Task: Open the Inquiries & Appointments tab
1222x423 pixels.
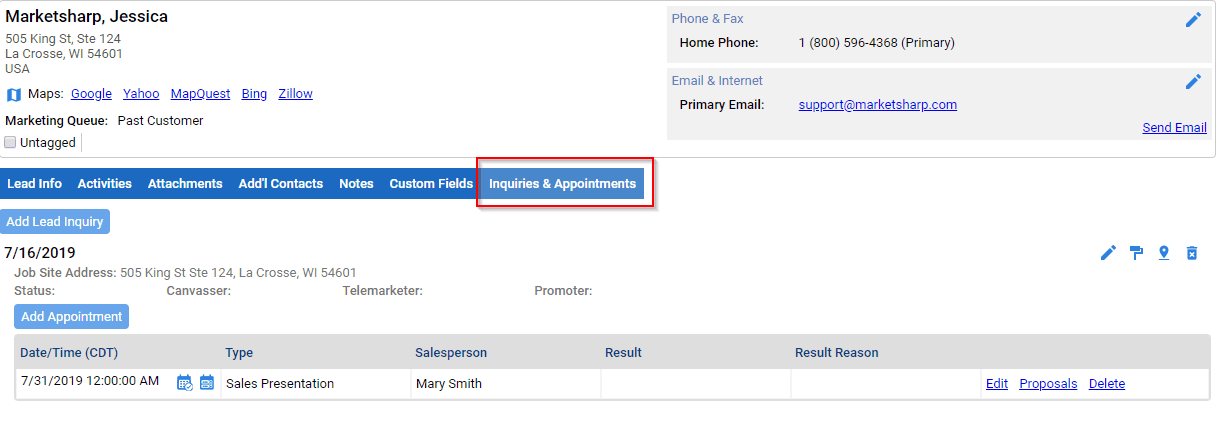Action: coord(562,184)
